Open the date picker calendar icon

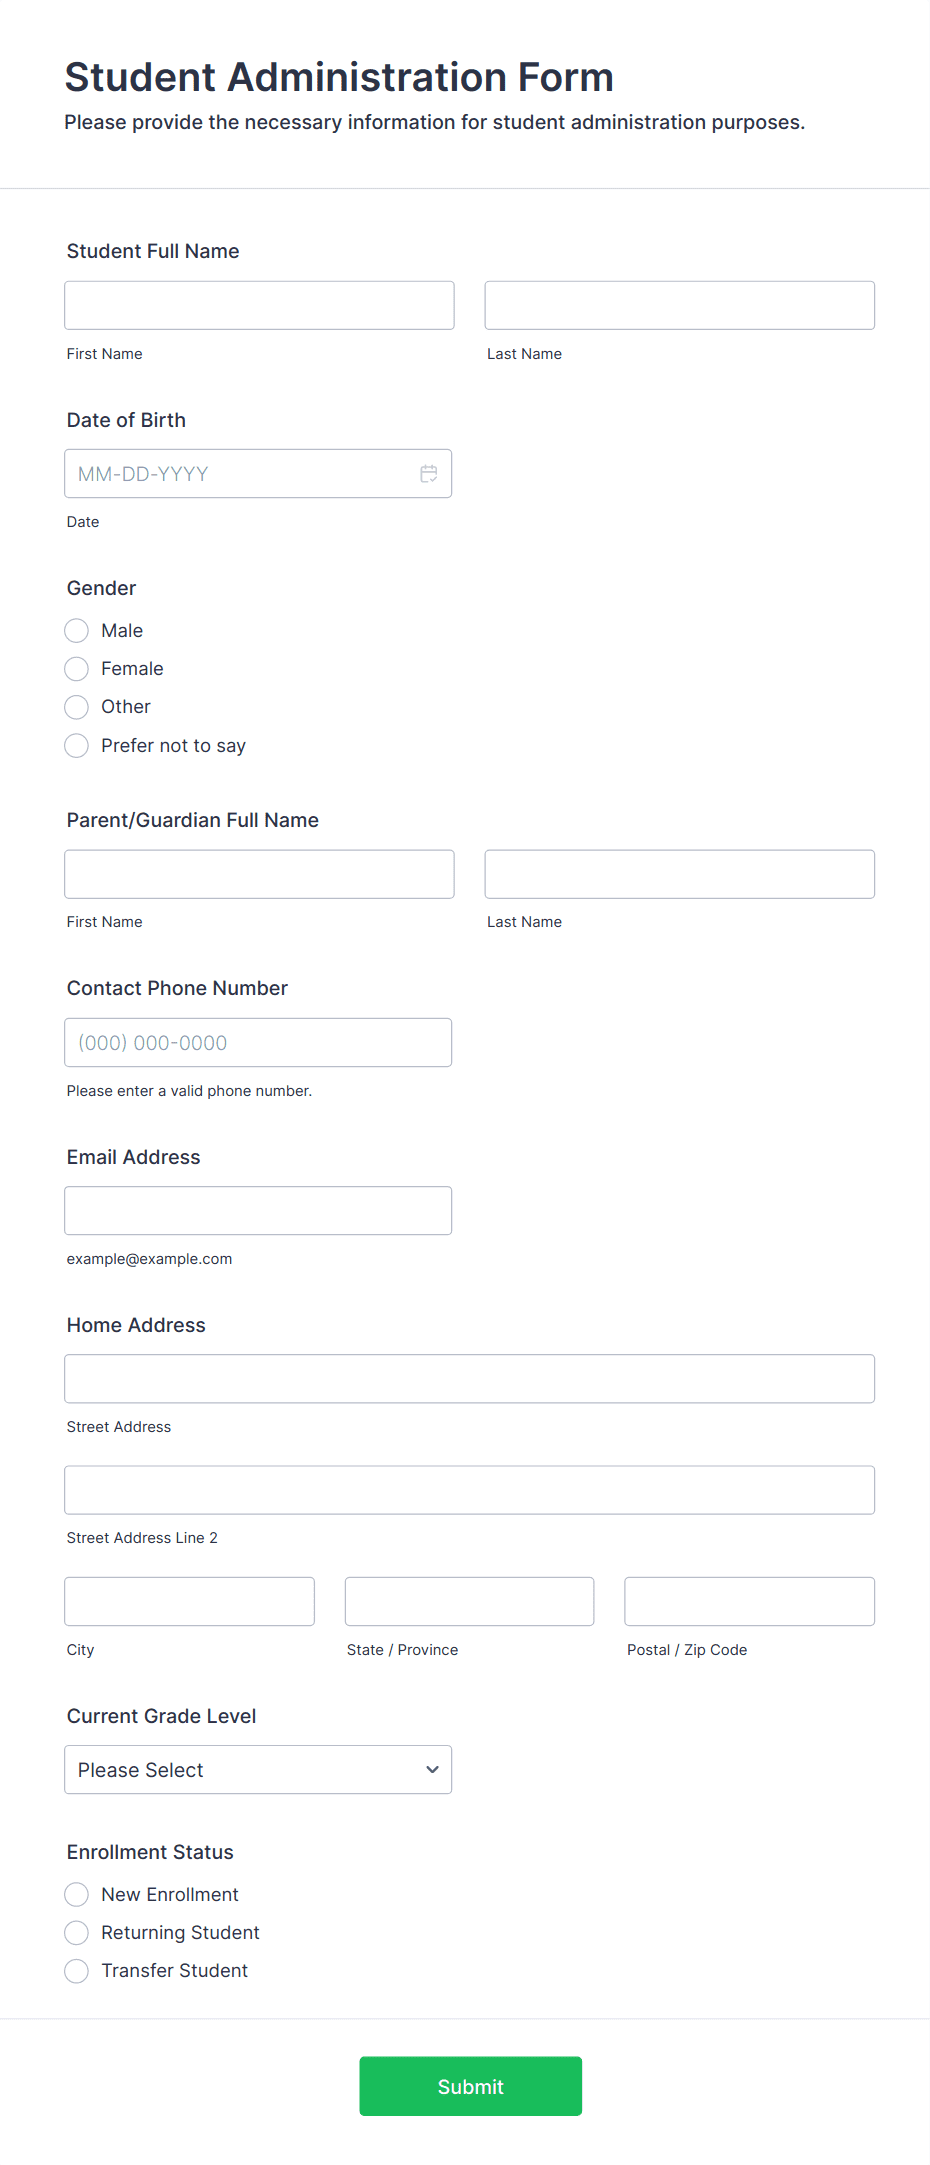(x=429, y=473)
